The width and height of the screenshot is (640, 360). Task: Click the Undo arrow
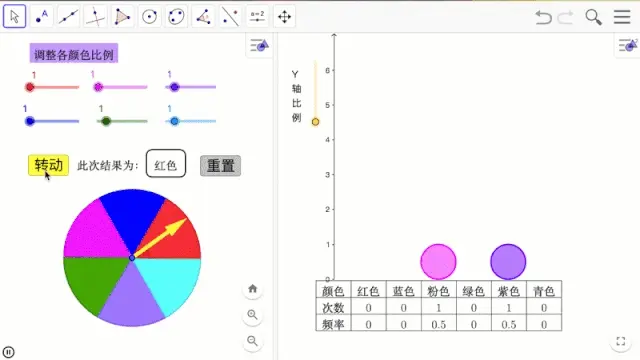[x=544, y=18]
